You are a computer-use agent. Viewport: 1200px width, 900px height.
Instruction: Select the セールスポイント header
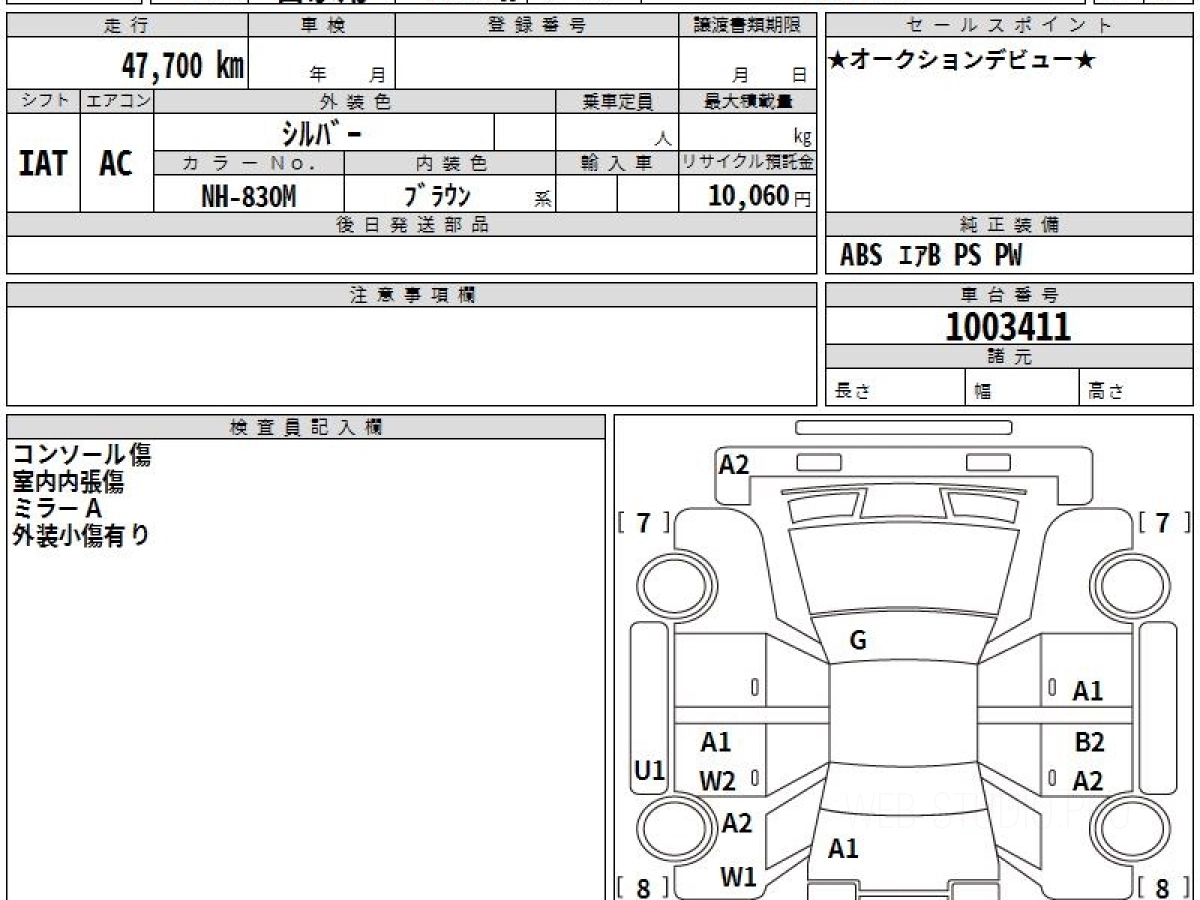1010,26
